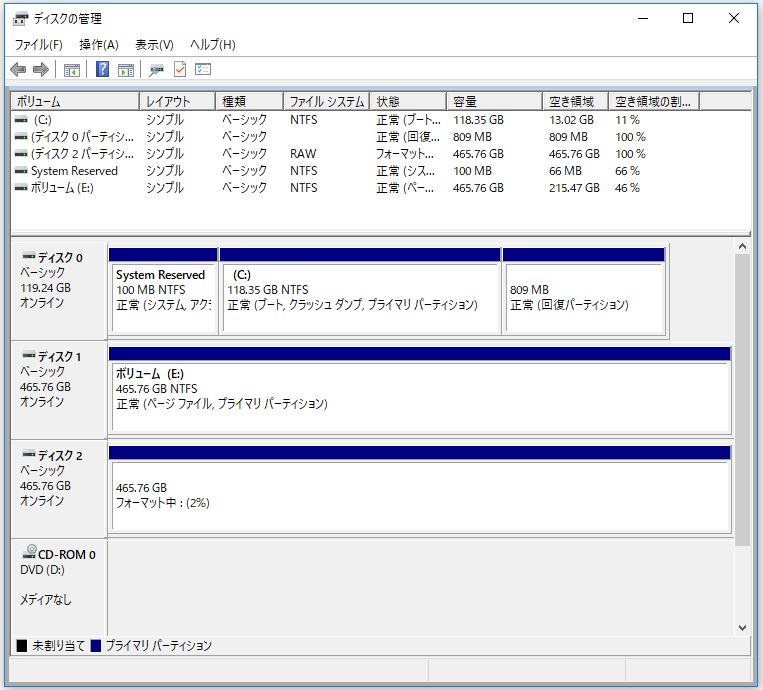Viewport: 763px width, 690px height.
Task: Click the ディスク 2 disk icon
Action: point(29,454)
